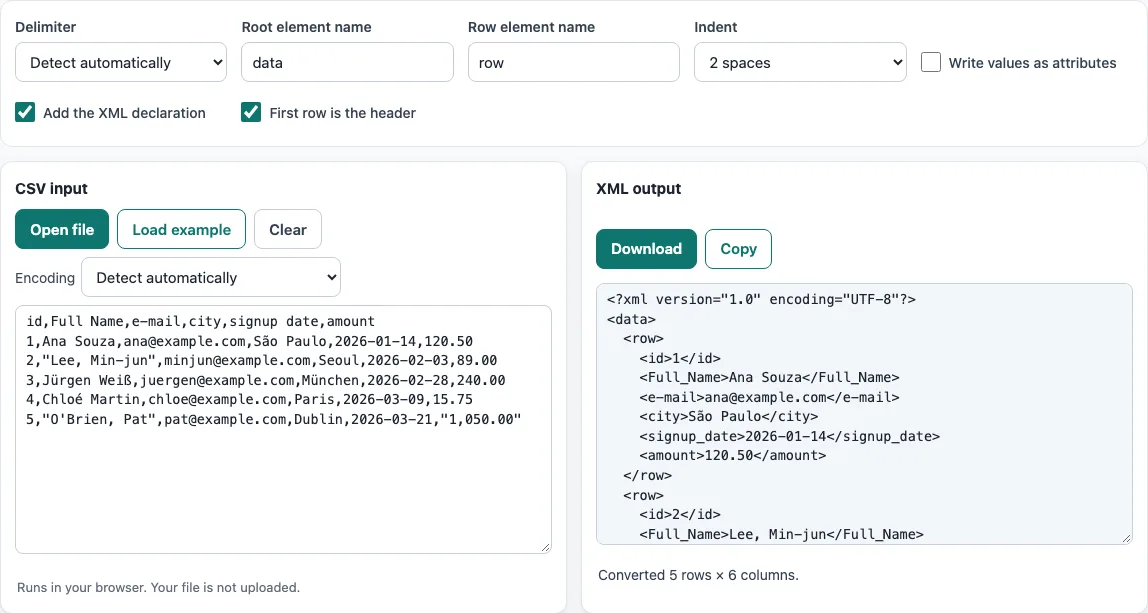Click the opening data tag in output
The image size is (1148, 613).
[x=631, y=319]
